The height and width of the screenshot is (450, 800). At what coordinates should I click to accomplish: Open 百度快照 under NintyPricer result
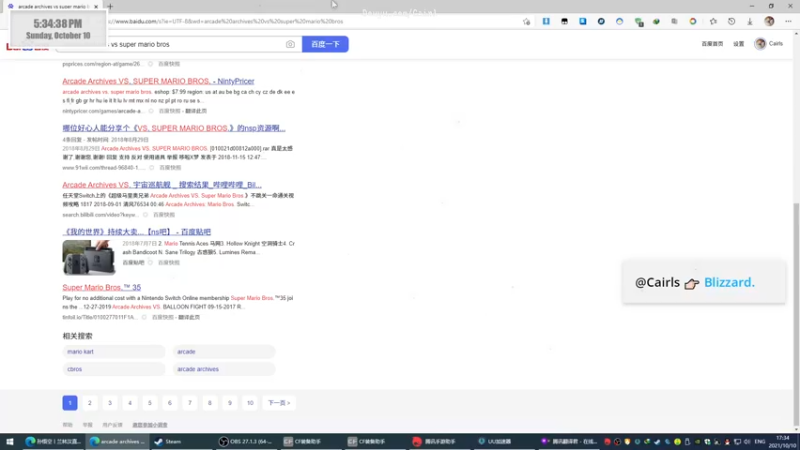(169, 111)
